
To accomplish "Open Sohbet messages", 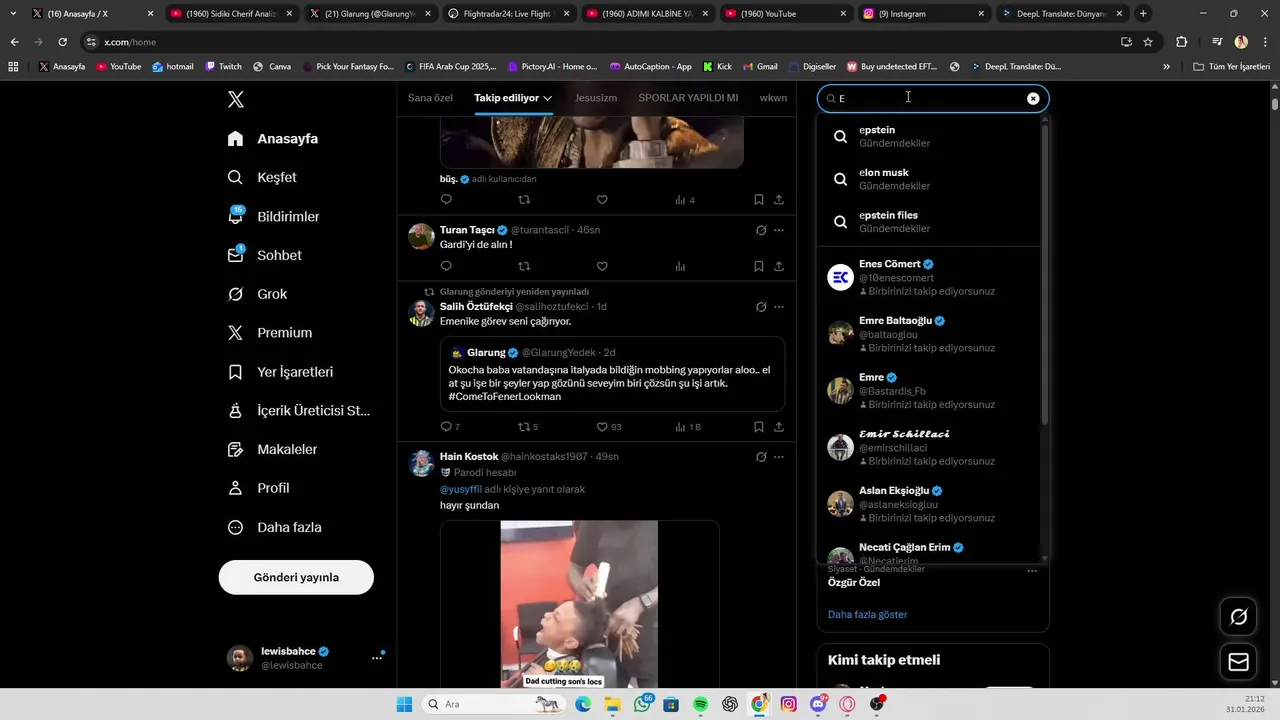I will (x=264, y=255).
